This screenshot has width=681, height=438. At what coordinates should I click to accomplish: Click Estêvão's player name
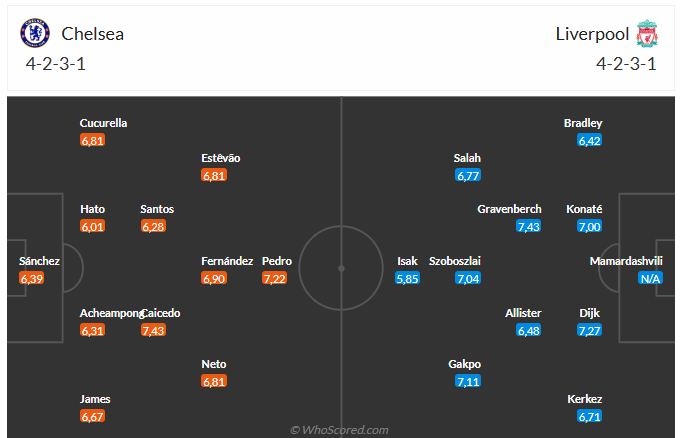[221, 158]
